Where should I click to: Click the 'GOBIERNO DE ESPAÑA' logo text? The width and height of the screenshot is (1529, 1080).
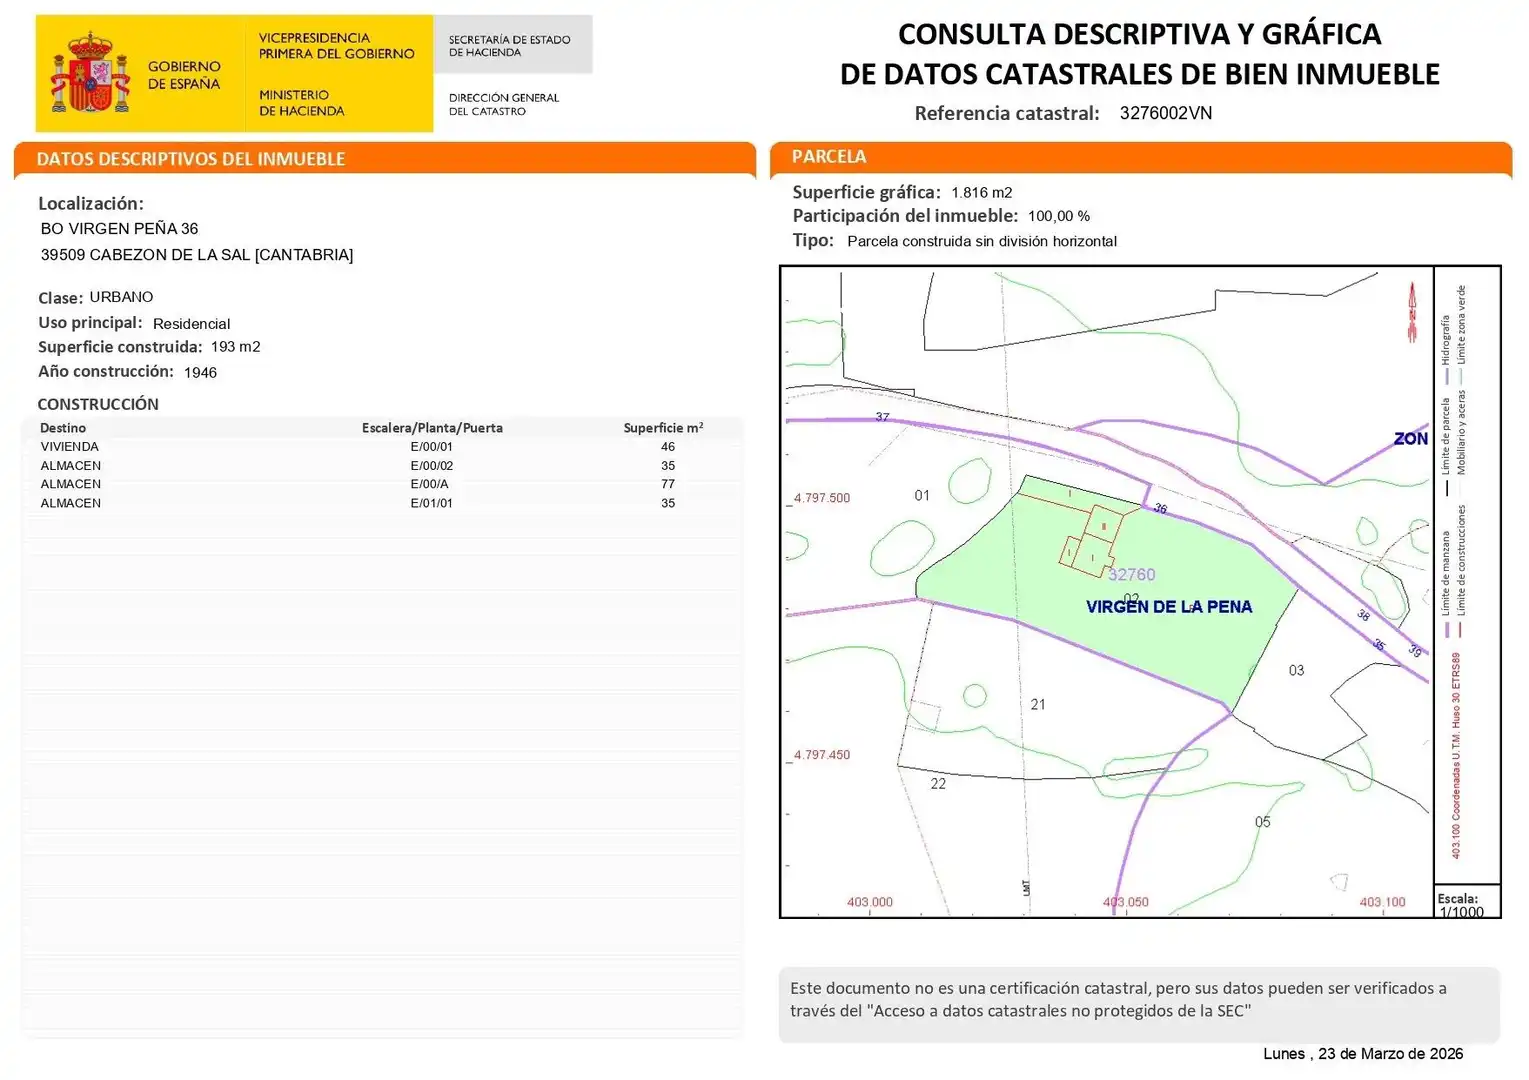coord(184,75)
